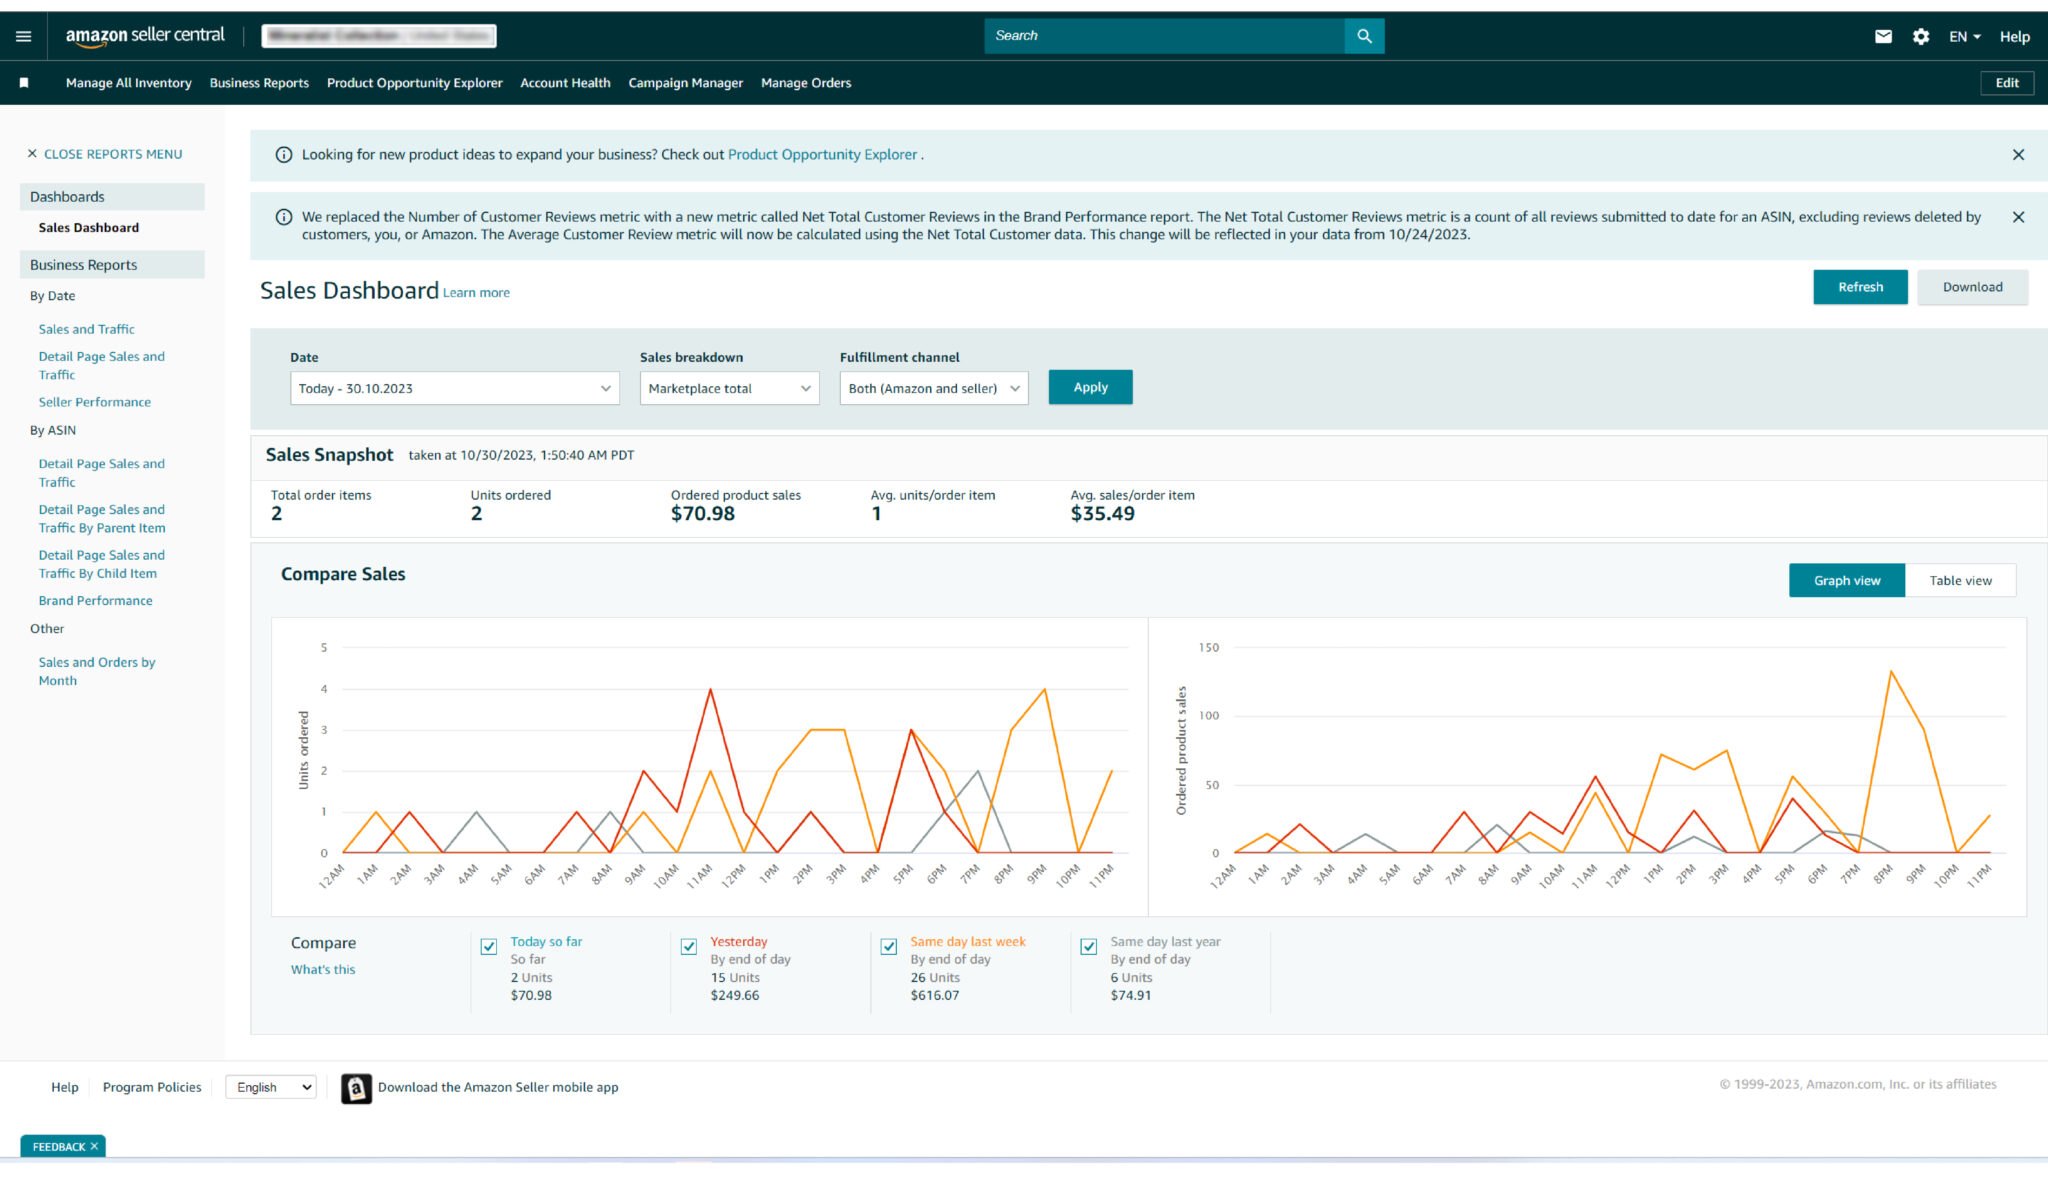
Task: Click Product Opportunity Explorer link in banner
Action: click(x=822, y=155)
